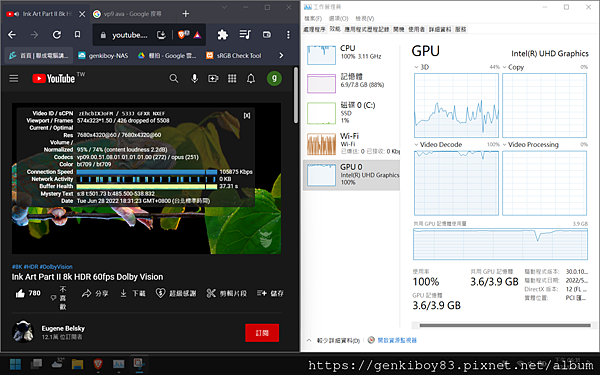Open the media playlist icon in toolbar

(245, 35)
